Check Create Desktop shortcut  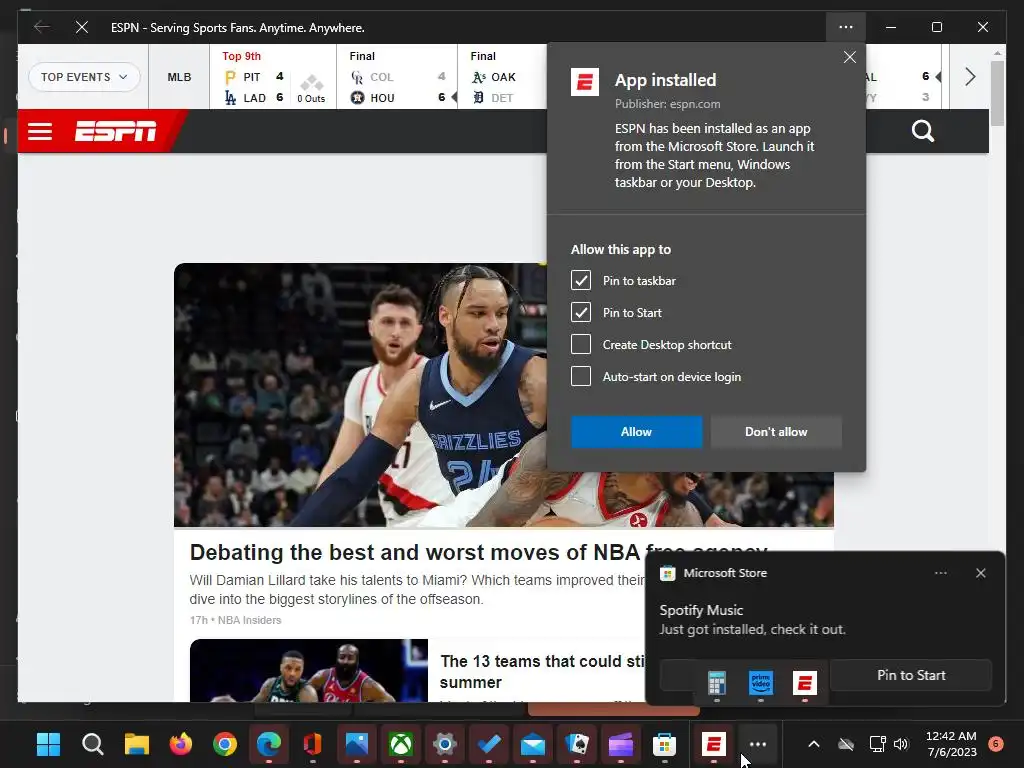point(581,344)
